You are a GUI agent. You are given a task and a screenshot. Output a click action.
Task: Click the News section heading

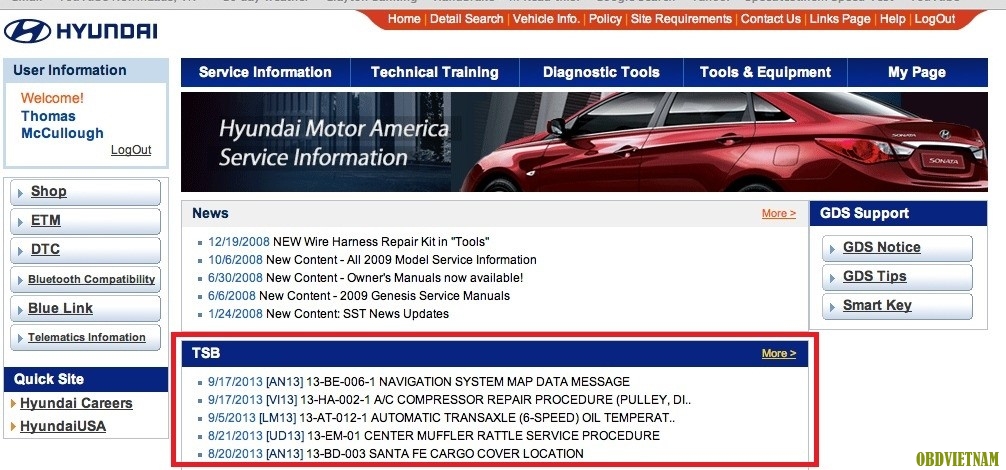pyautogui.click(x=210, y=214)
